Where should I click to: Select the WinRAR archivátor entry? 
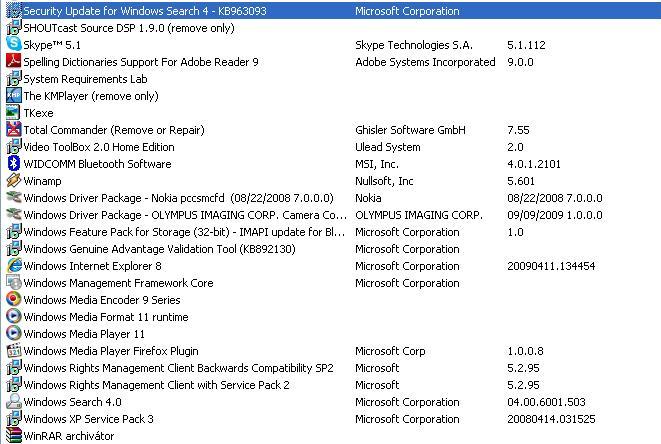point(69,436)
